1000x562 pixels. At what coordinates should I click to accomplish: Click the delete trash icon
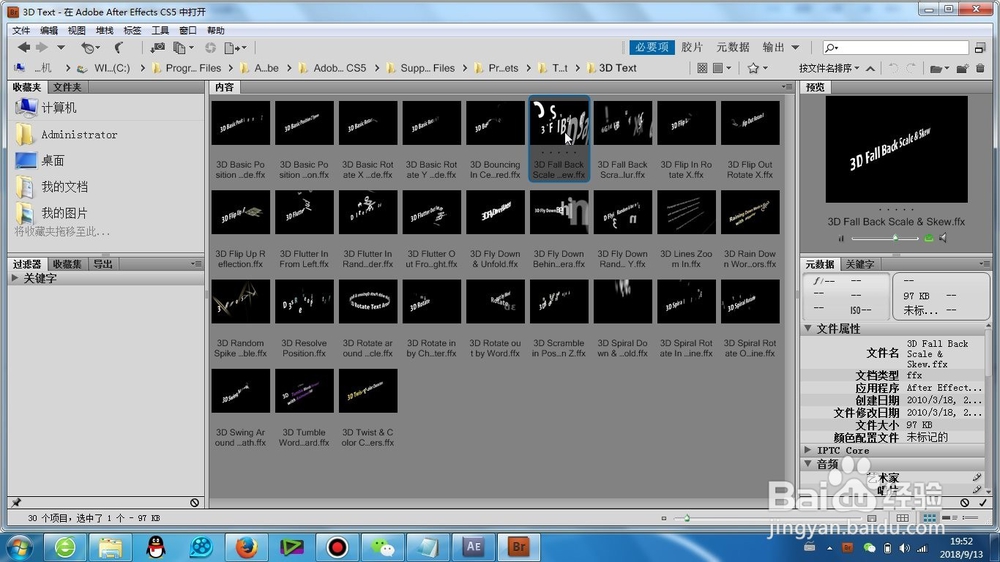[980, 68]
